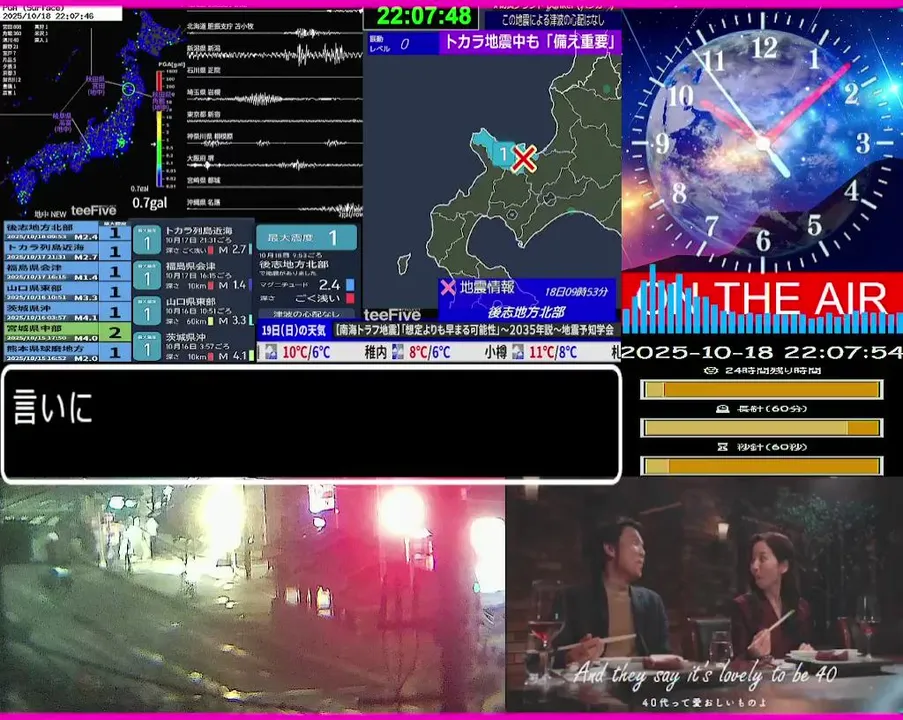The width and height of the screenshot is (903, 720).
Task: Select 福島県会津 M1.4 row in quake list
Action: pyautogui.click(x=67, y=272)
